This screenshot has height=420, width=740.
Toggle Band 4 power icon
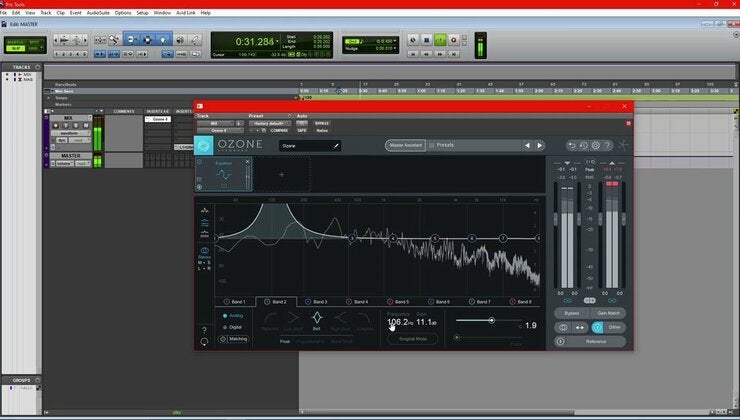[349, 302]
